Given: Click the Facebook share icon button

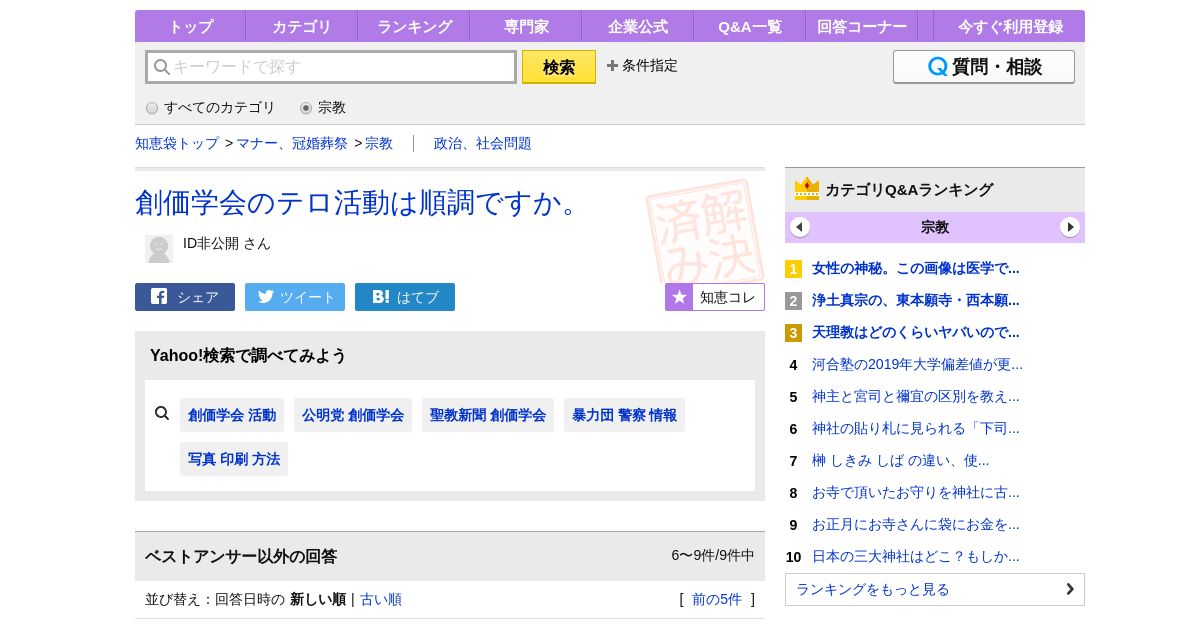Looking at the screenshot, I should (185, 297).
